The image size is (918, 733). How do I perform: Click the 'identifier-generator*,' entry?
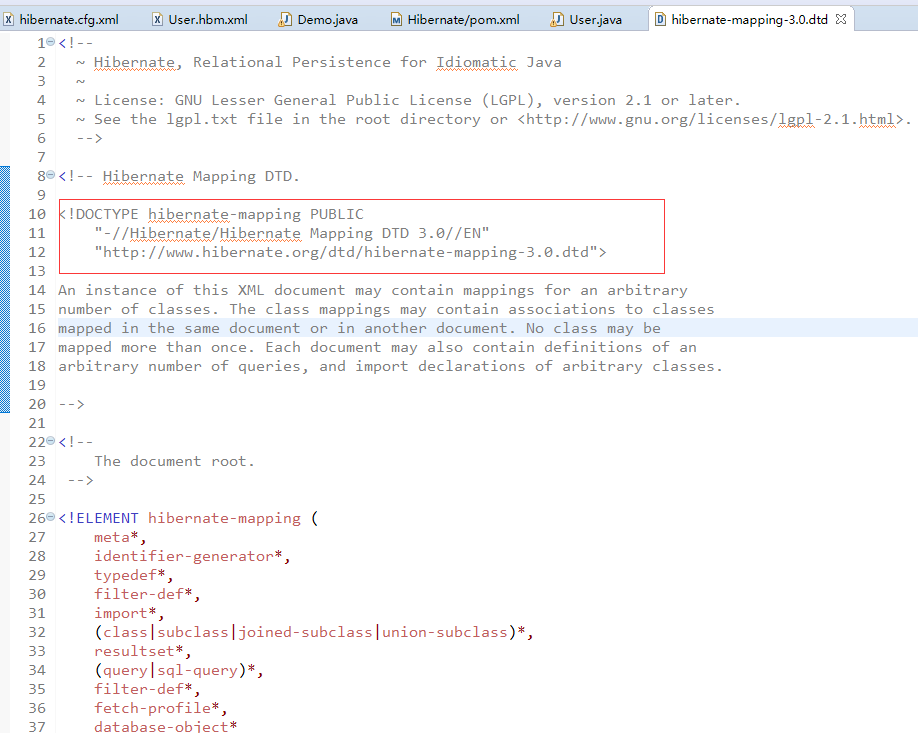pyautogui.click(x=192, y=556)
